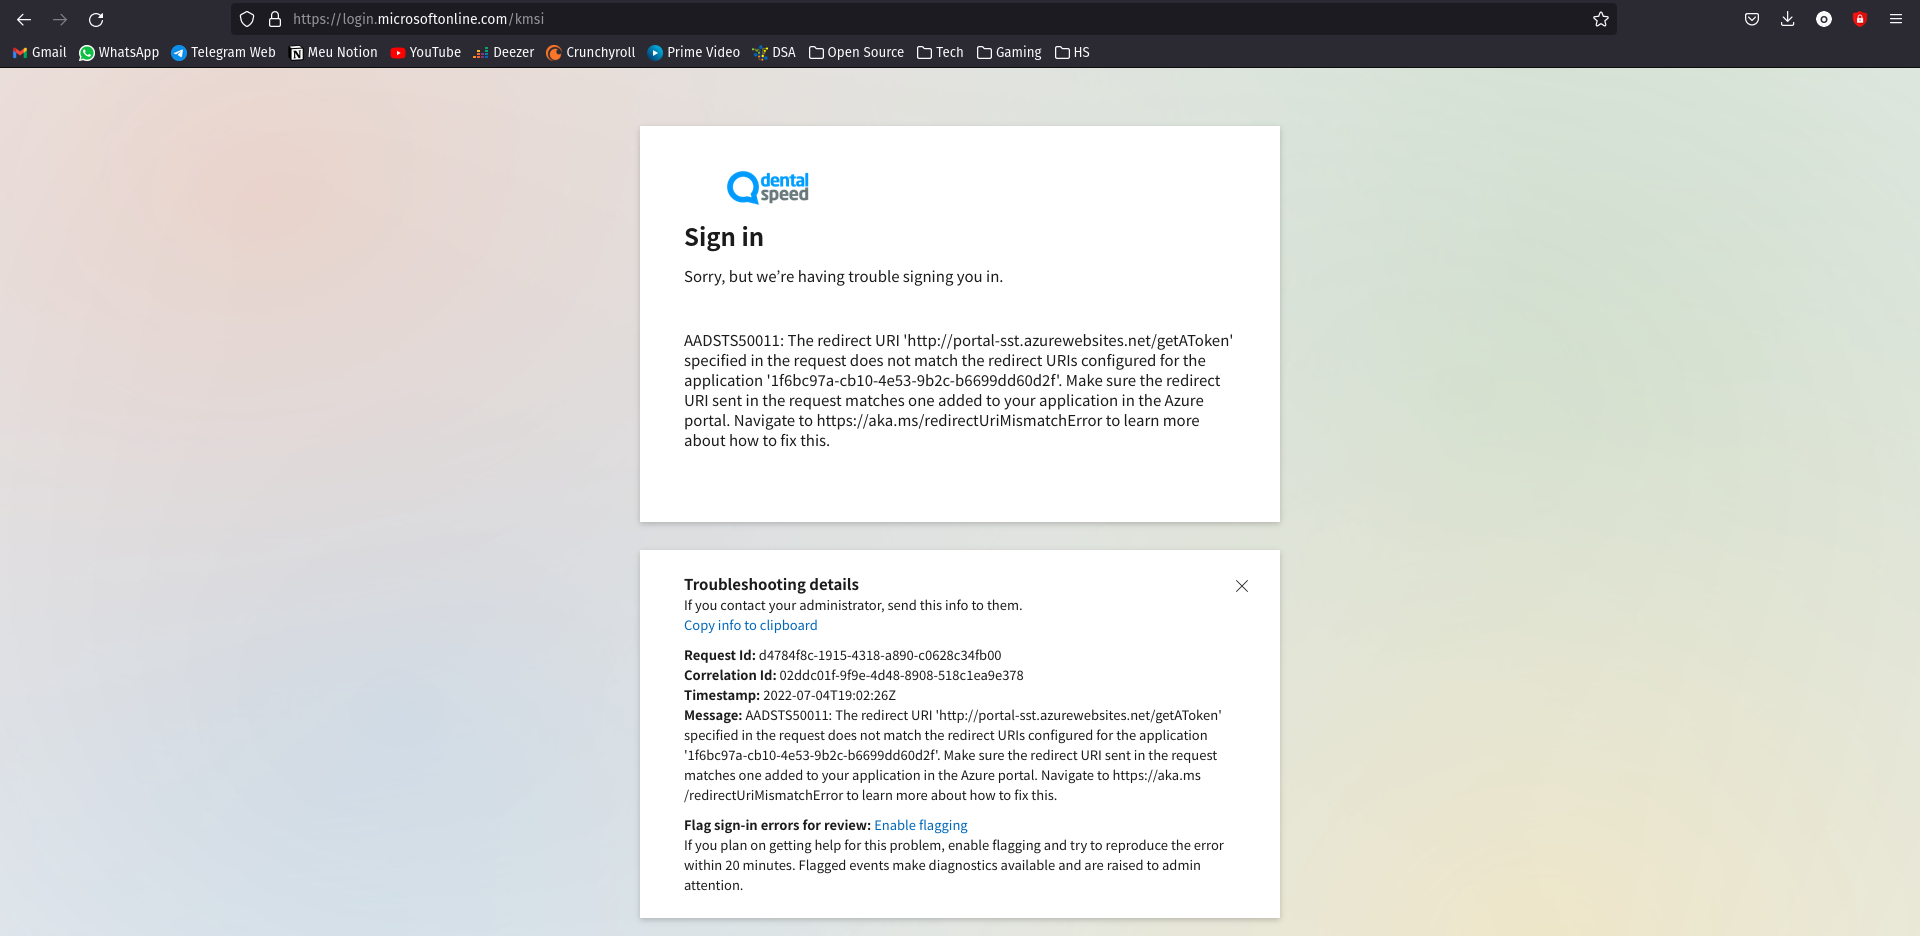Image resolution: width=1920 pixels, height=936 pixels.
Task: Open the red lock extension icon
Action: (x=1860, y=19)
